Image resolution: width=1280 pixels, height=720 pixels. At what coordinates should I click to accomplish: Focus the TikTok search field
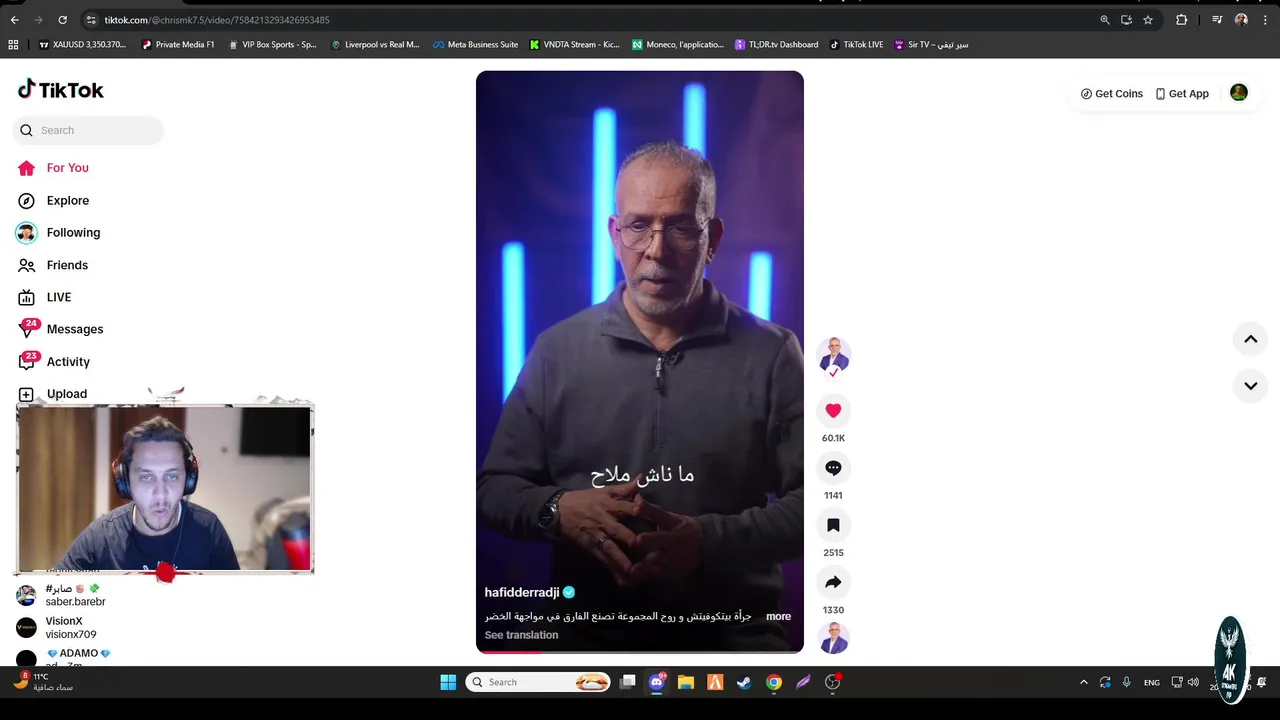coord(88,130)
